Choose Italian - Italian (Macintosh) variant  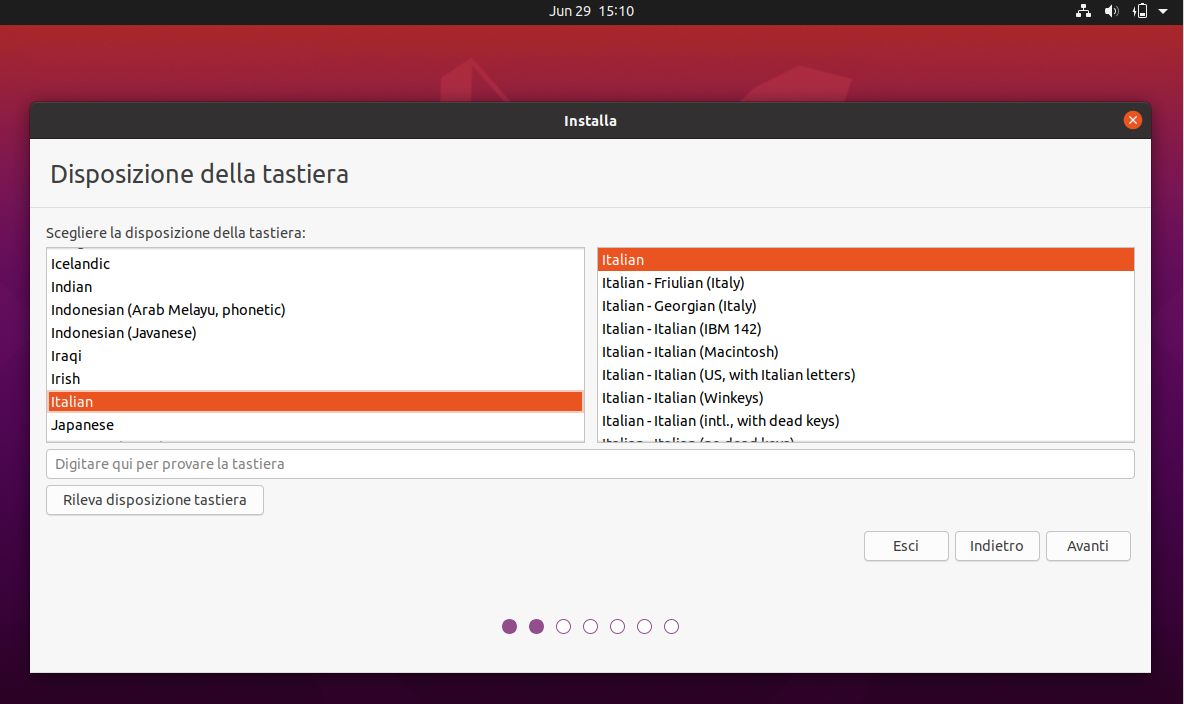pos(865,352)
